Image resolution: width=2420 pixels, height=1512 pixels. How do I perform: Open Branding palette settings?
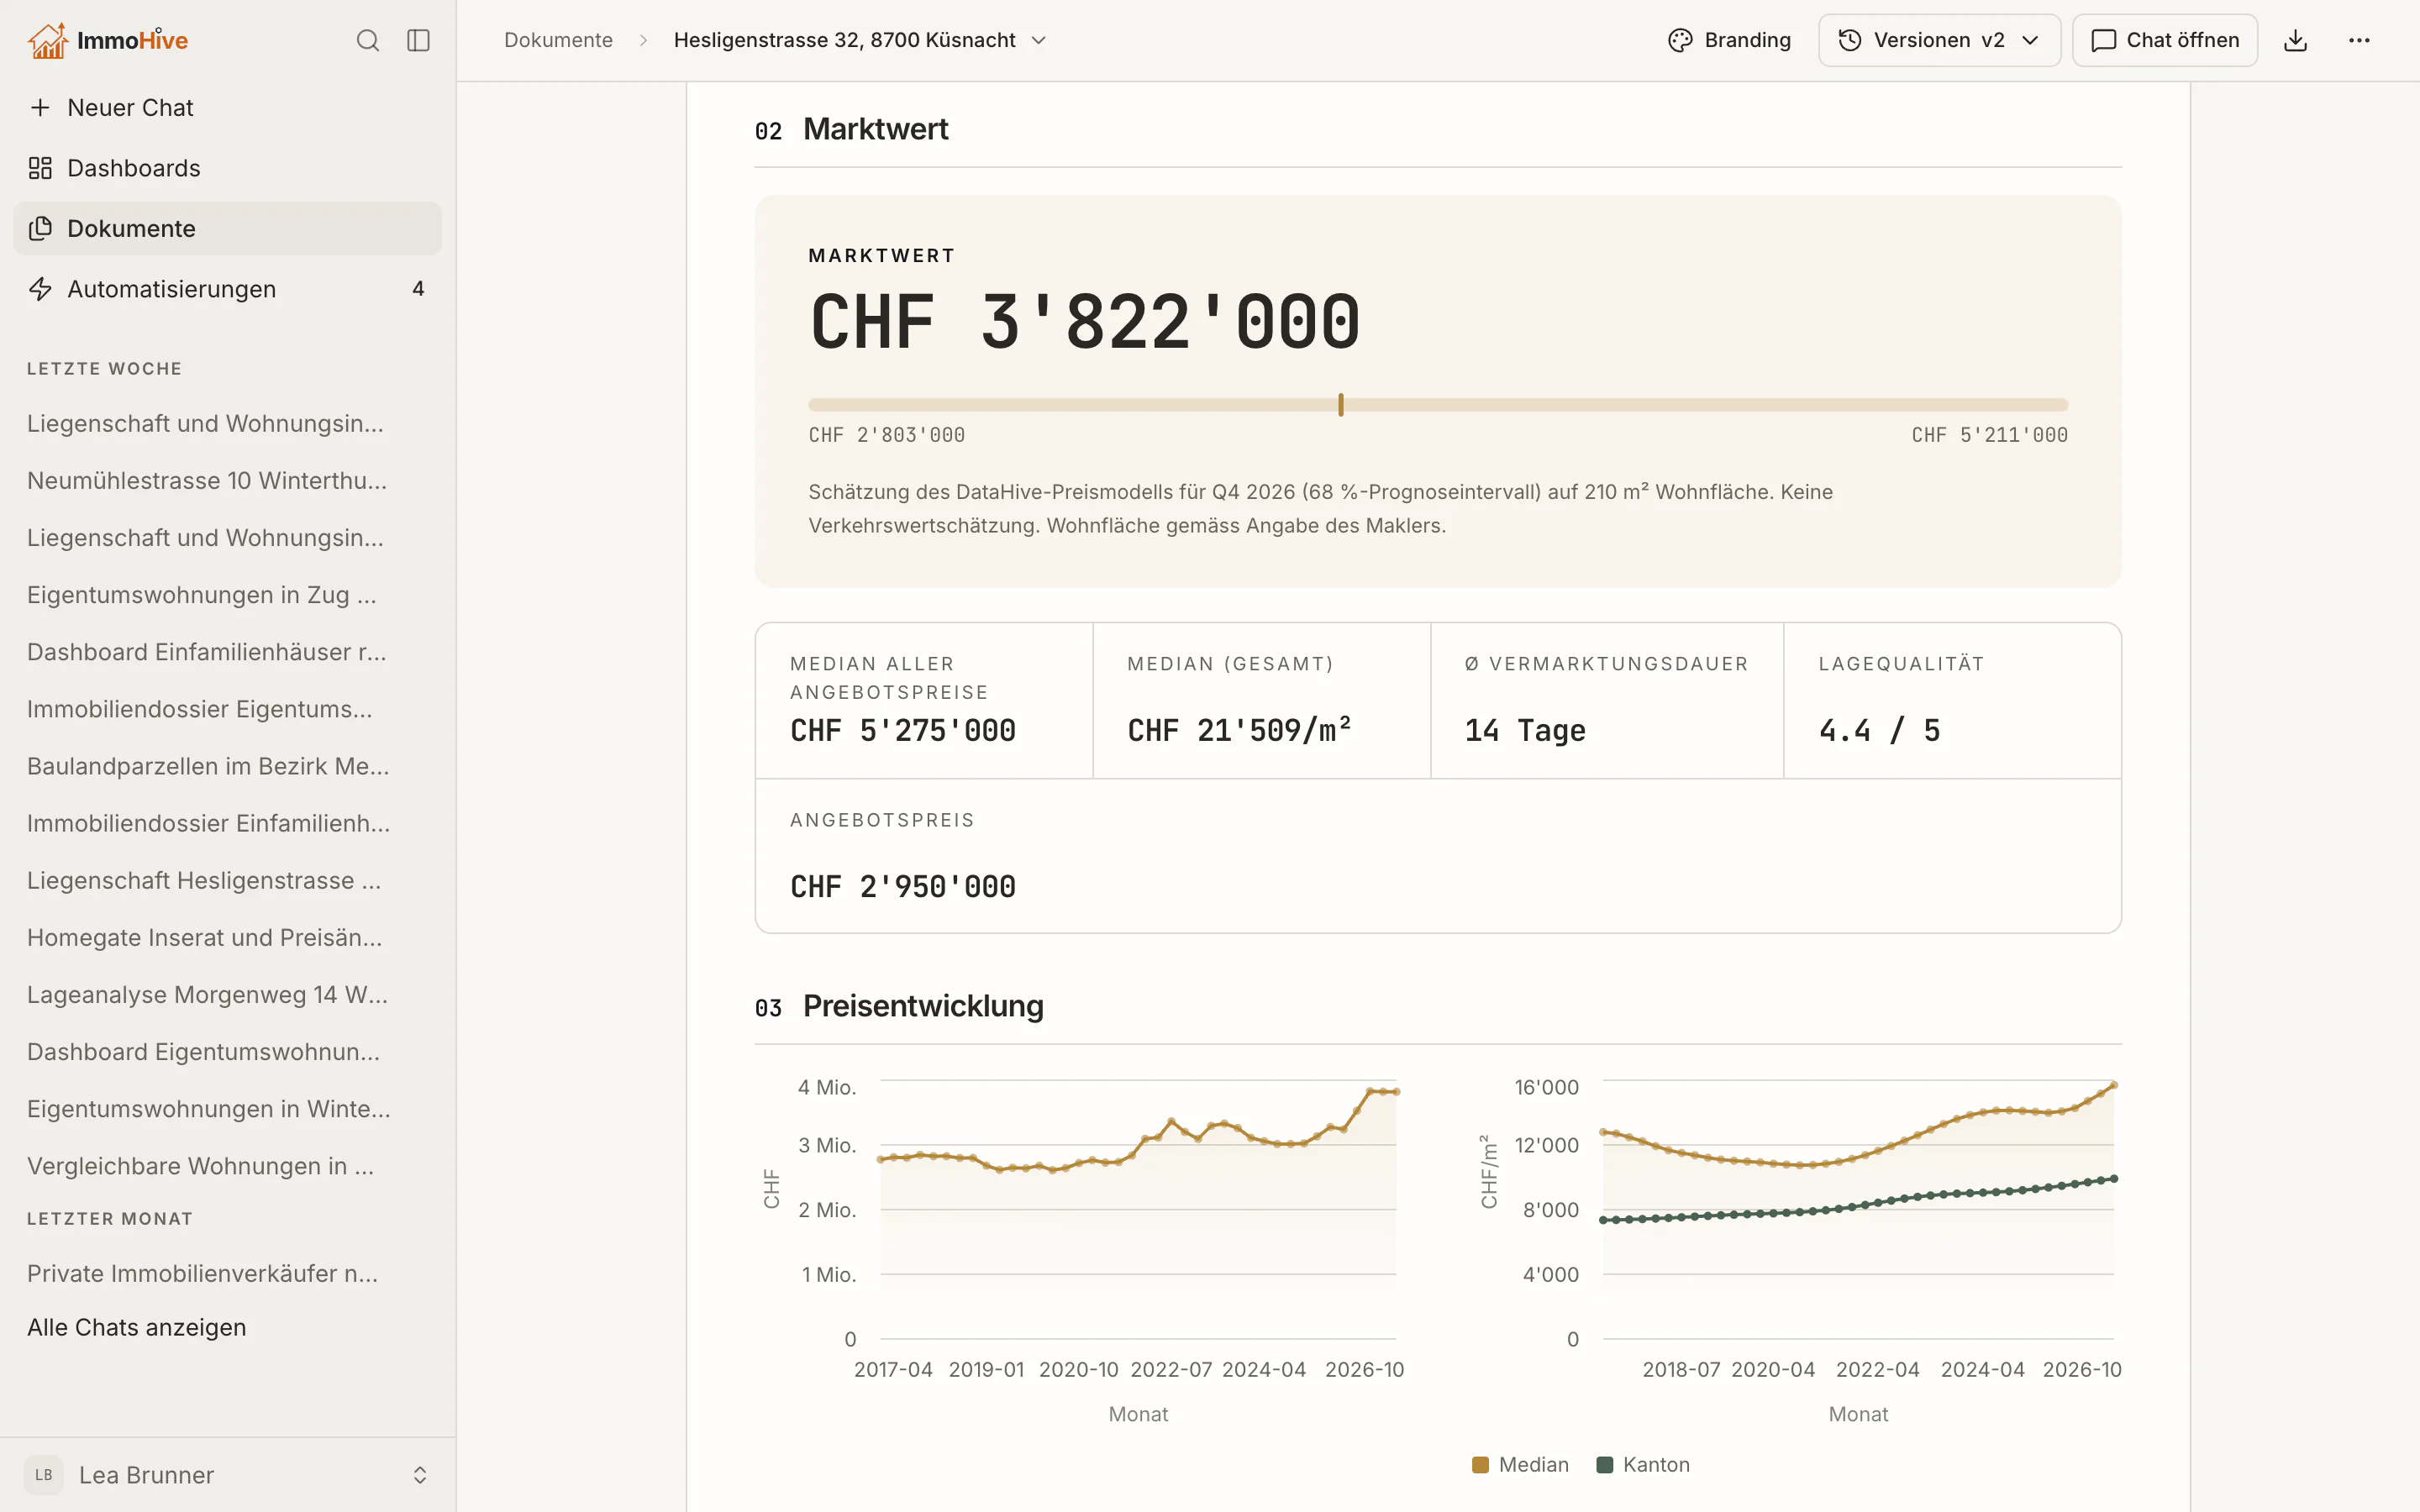1729,40
